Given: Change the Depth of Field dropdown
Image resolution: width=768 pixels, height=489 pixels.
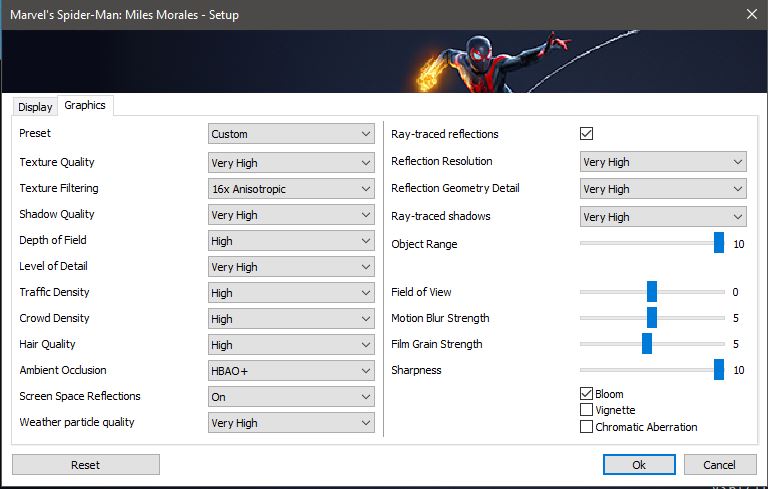Looking at the screenshot, I should [291, 241].
